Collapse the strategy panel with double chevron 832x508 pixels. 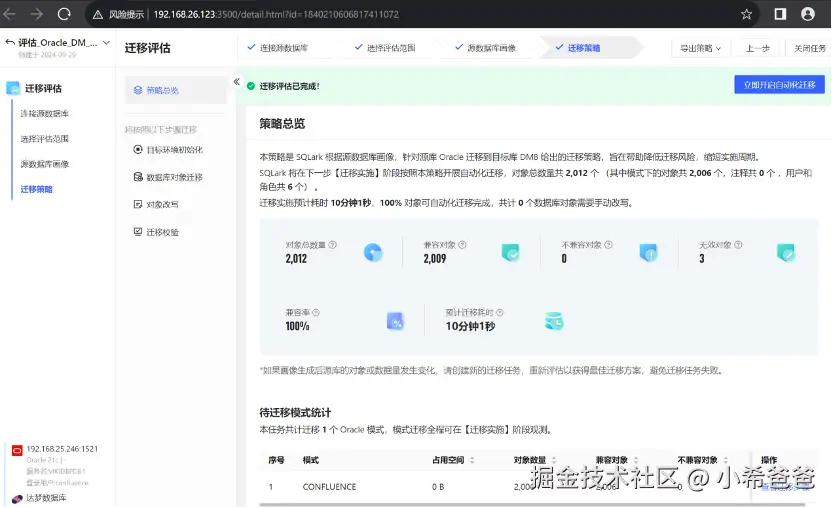[237, 82]
